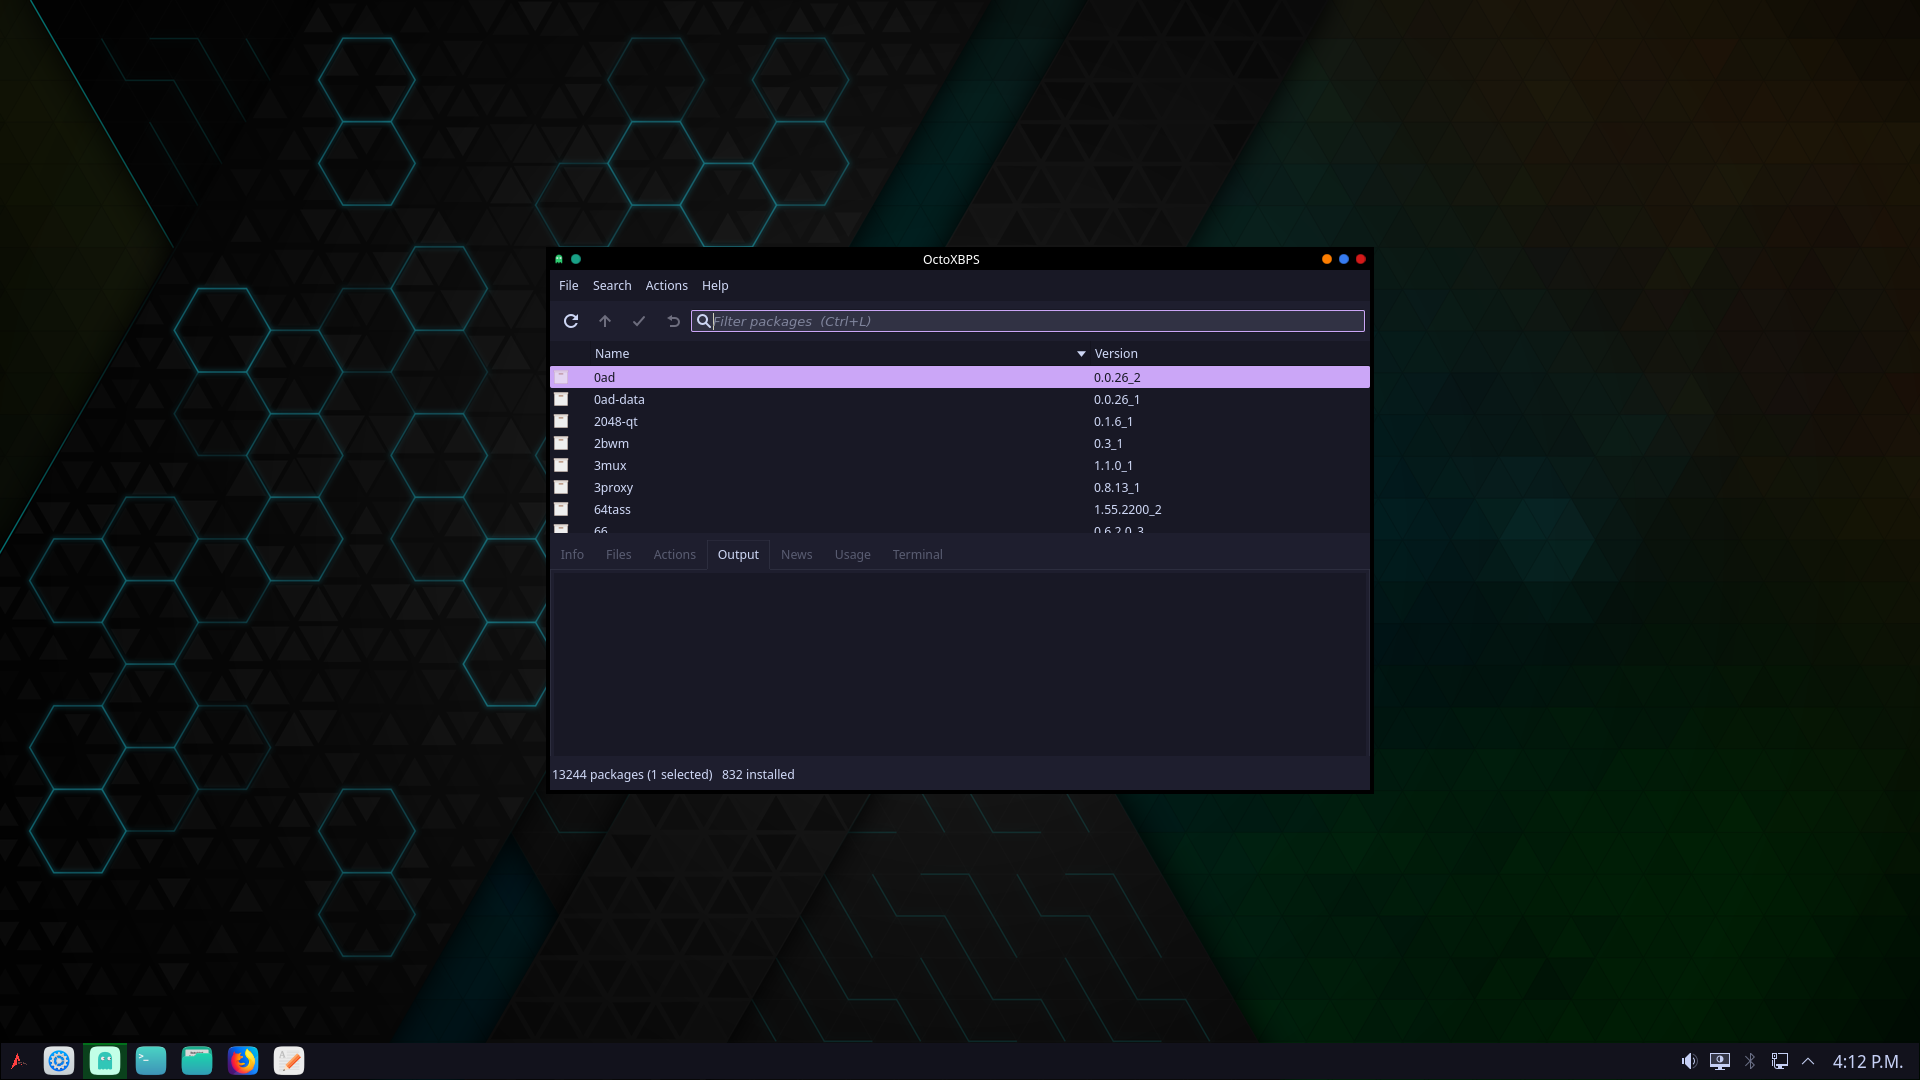This screenshot has width=1920, height=1080.
Task: Sort packages by the Name column header
Action: [612, 354]
